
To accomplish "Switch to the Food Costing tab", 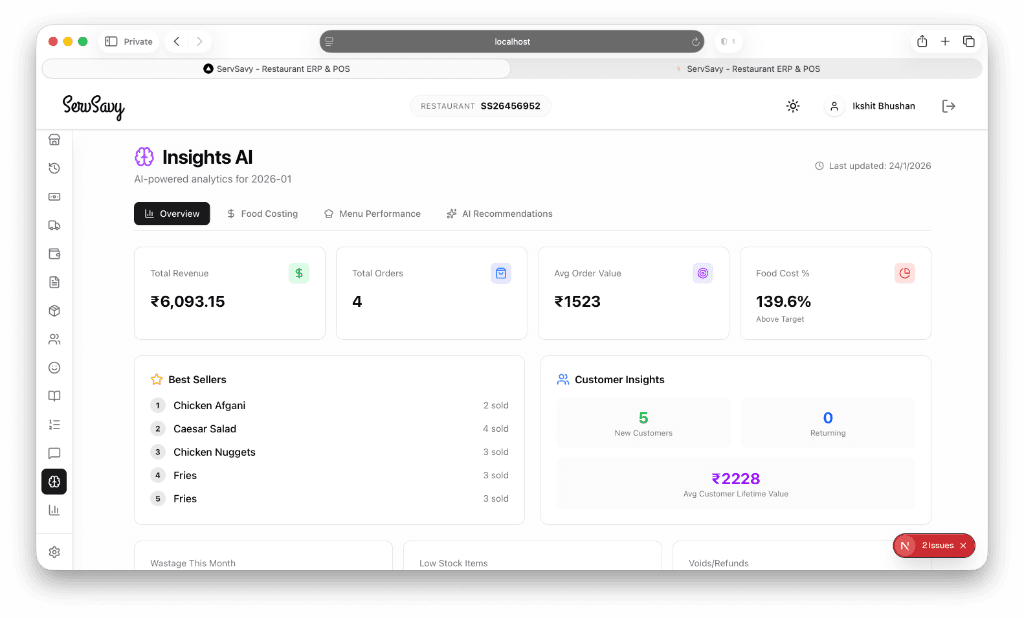I will tap(262, 213).
